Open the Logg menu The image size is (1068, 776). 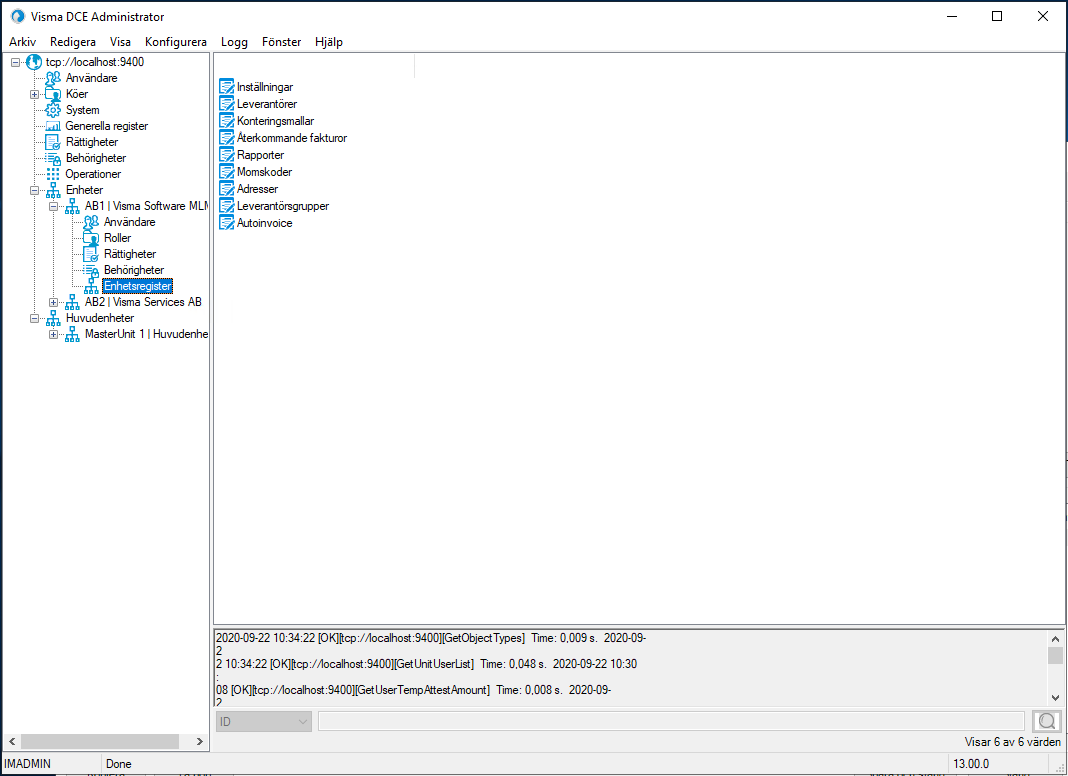(x=233, y=42)
